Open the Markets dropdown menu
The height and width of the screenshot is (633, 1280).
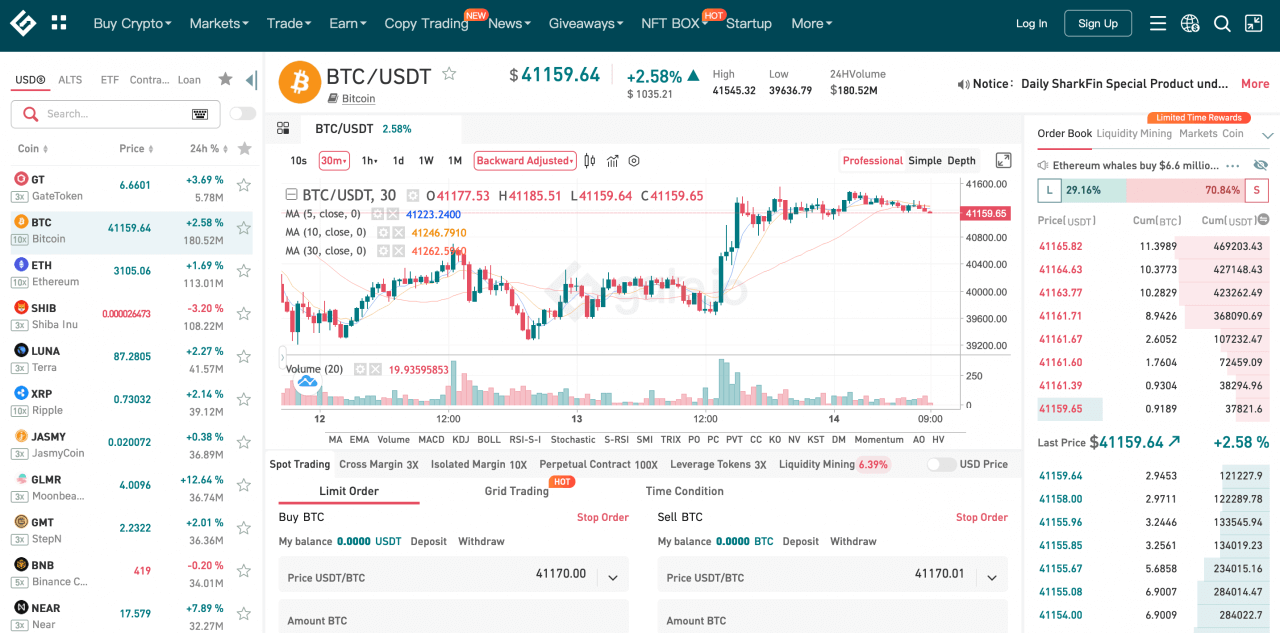219,23
